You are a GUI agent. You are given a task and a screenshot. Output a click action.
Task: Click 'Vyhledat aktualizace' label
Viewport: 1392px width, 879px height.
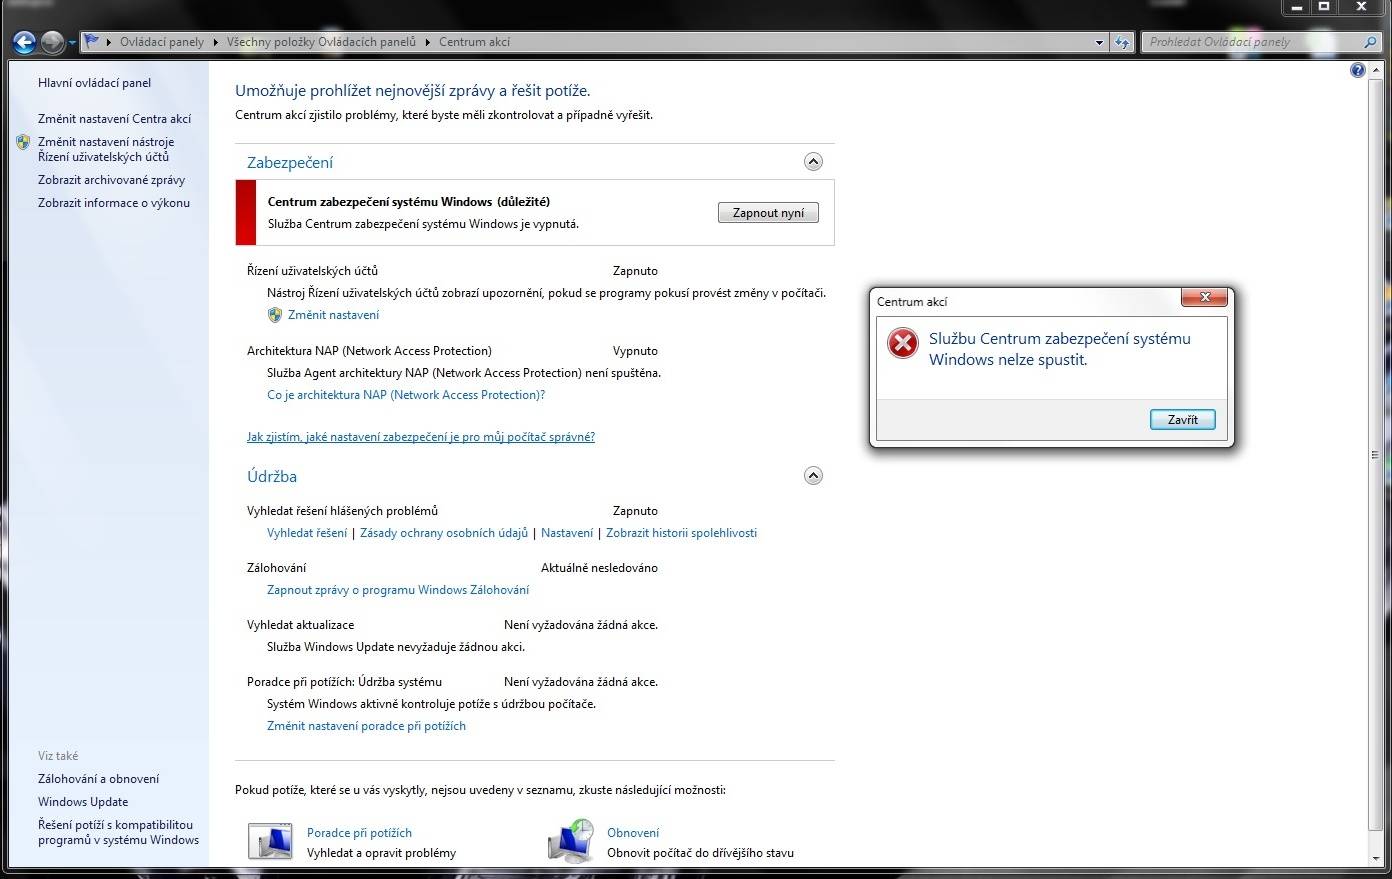point(300,625)
